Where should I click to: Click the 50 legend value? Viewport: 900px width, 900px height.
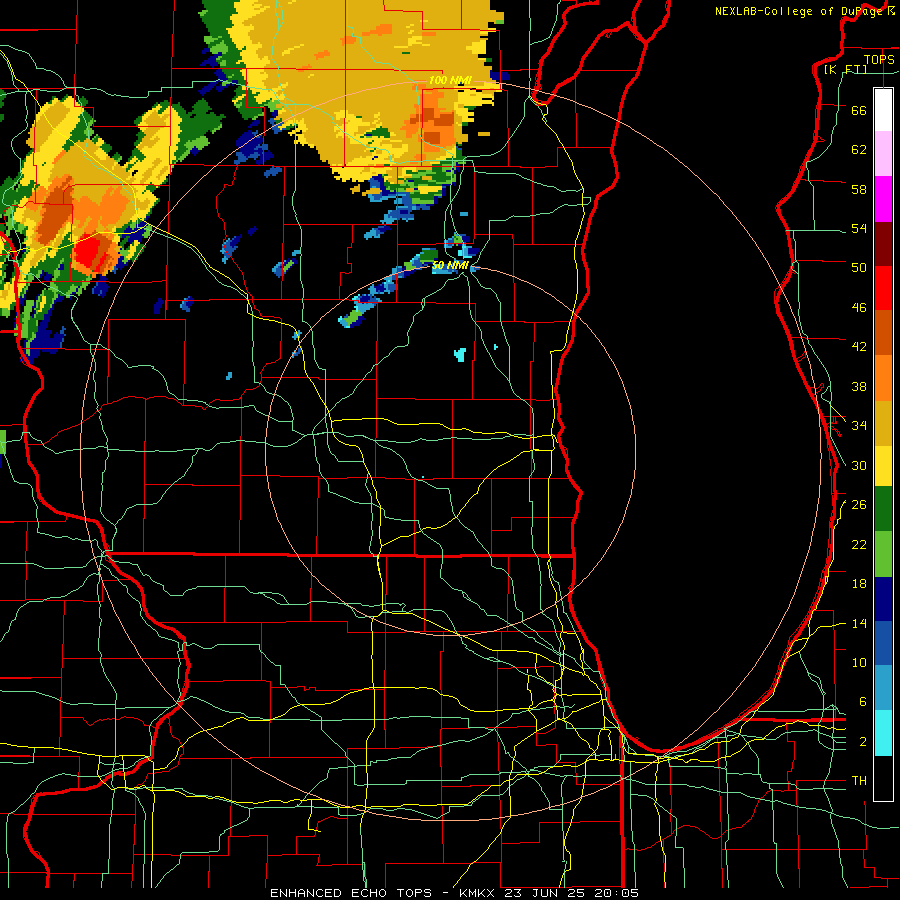pyautogui.click(x=859, y=268)
